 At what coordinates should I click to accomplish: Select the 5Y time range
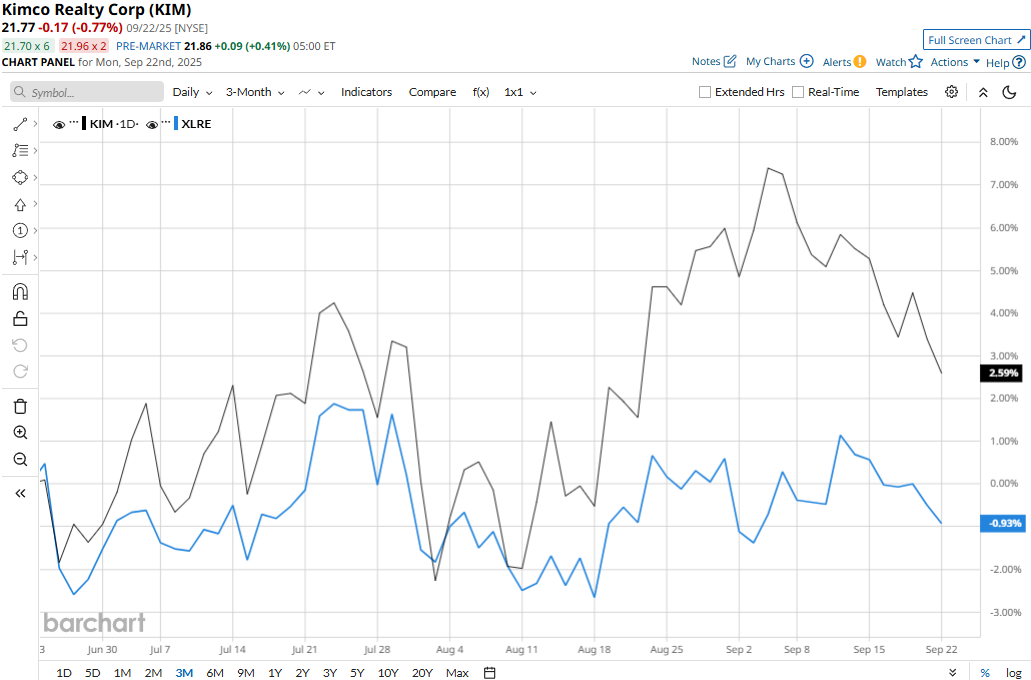[x=357, y=673]
